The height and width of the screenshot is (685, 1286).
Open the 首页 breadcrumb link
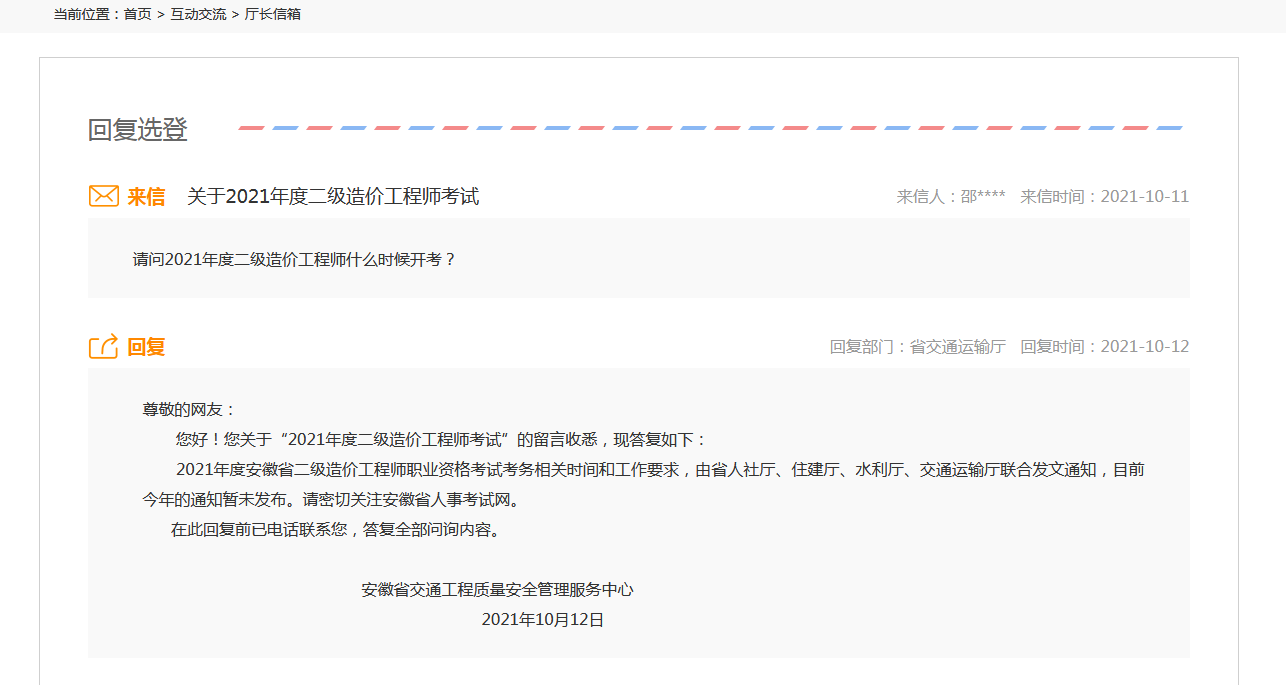[138, 14]
